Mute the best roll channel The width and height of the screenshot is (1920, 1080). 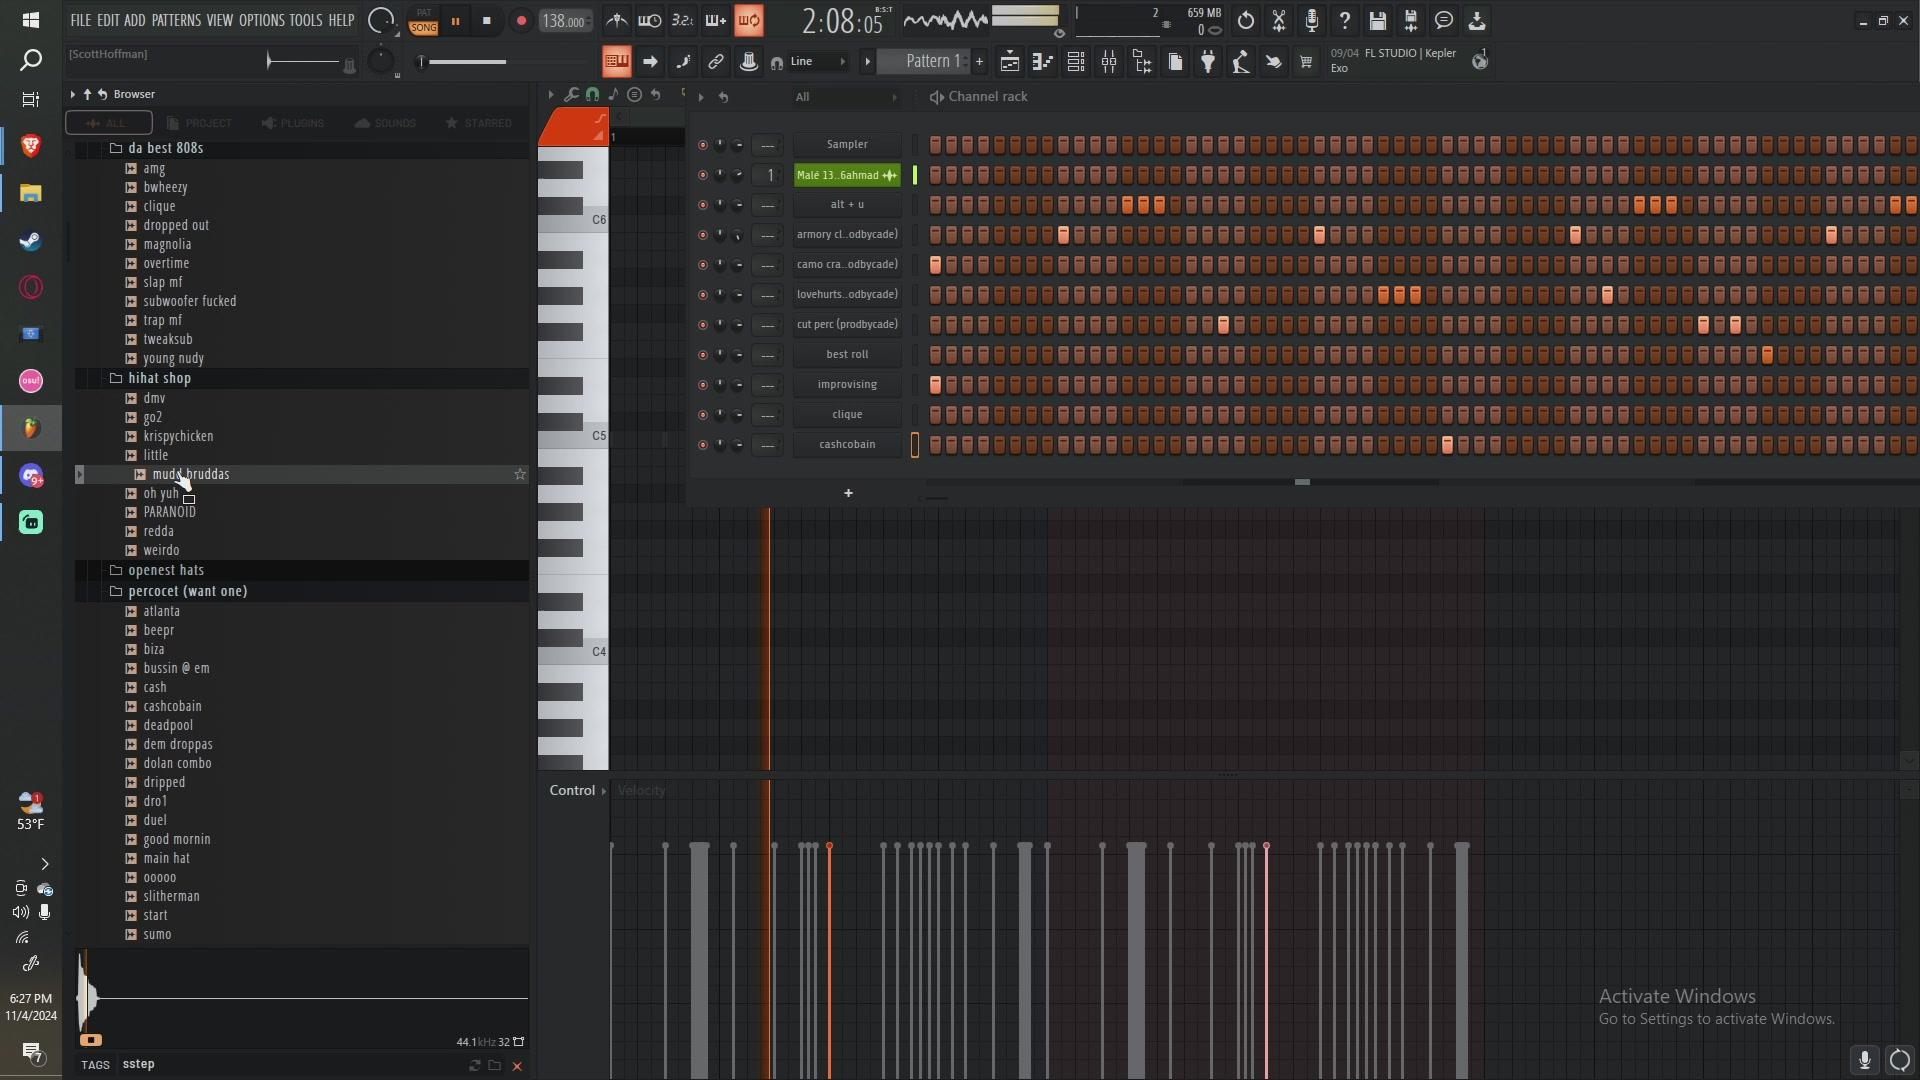pos(703,355)
